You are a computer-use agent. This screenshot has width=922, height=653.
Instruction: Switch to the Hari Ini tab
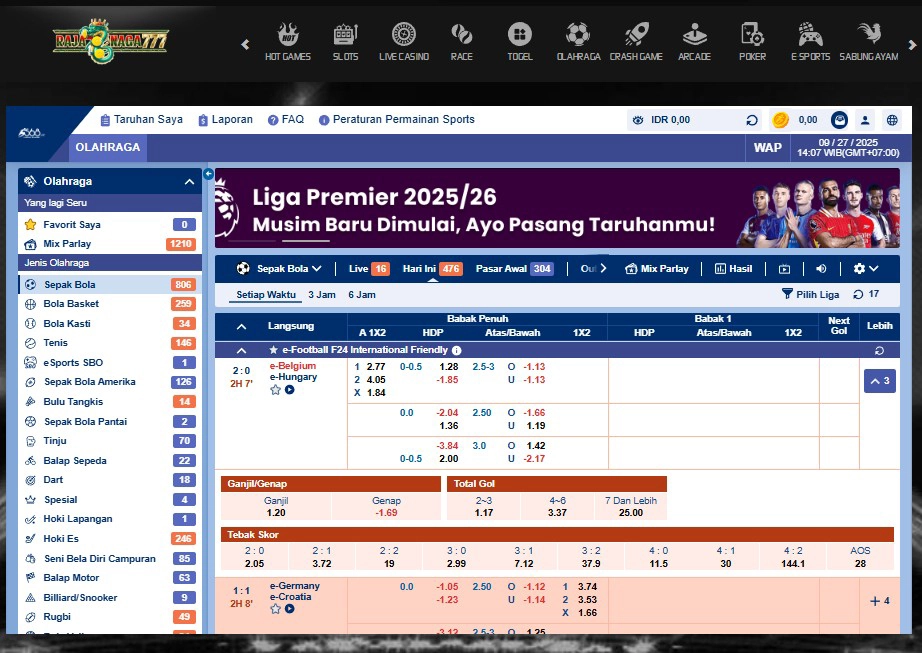click(432, 269)
